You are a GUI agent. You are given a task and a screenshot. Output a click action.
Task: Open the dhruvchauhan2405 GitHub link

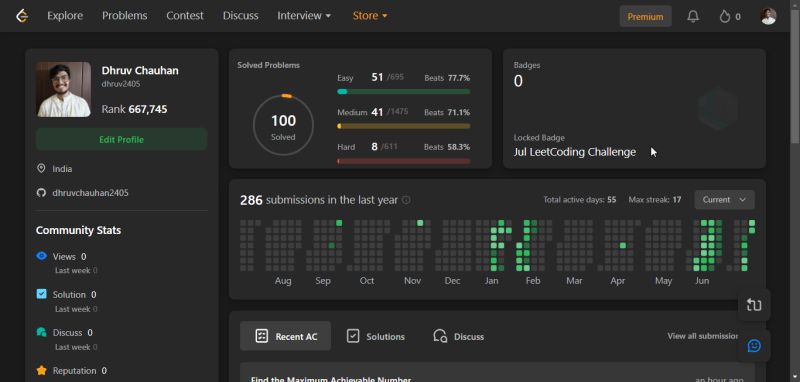click(x=90, y=193)
